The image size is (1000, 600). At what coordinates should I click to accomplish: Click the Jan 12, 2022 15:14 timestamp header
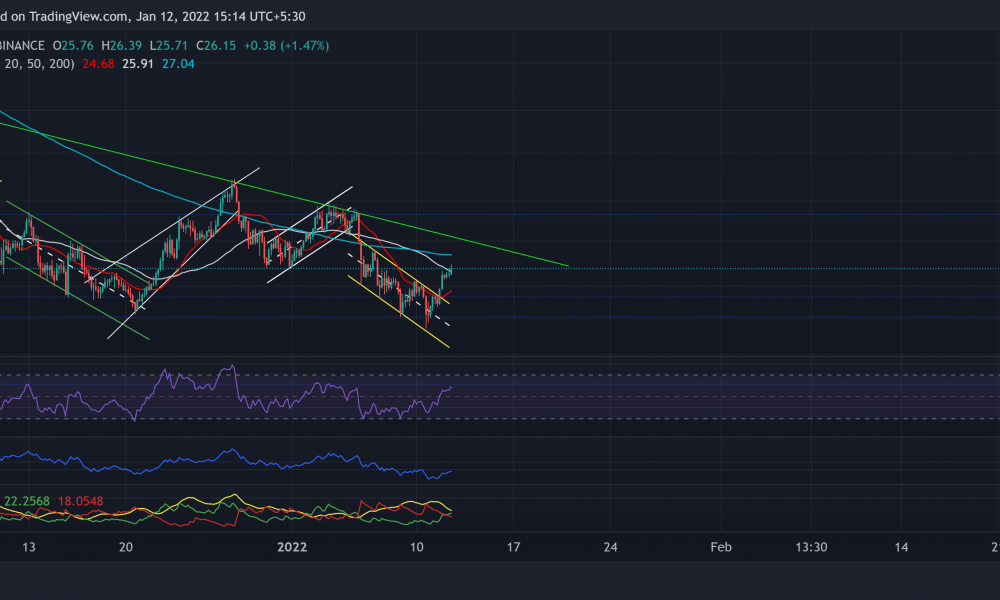pyautogui.click(x=221, y=17)
